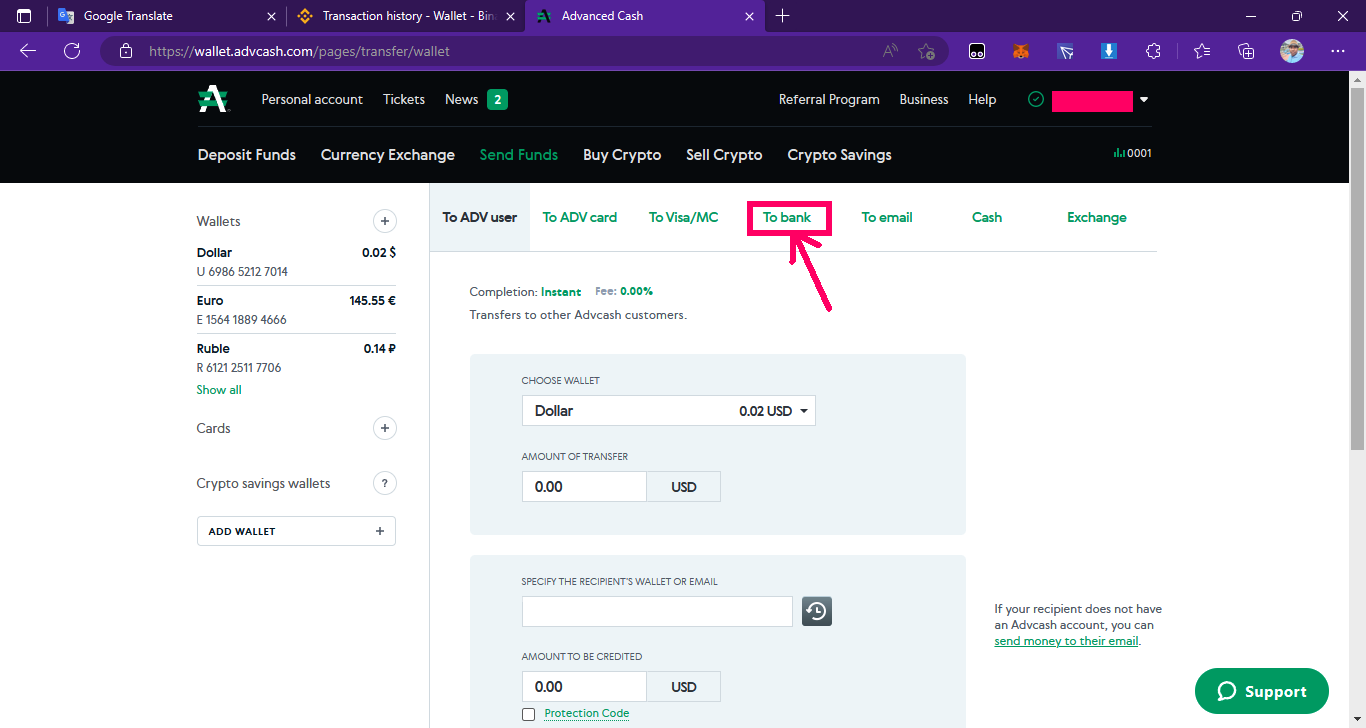Focus the recipient wallet or email field
1366x728 pixels.
tap(657, 611)
